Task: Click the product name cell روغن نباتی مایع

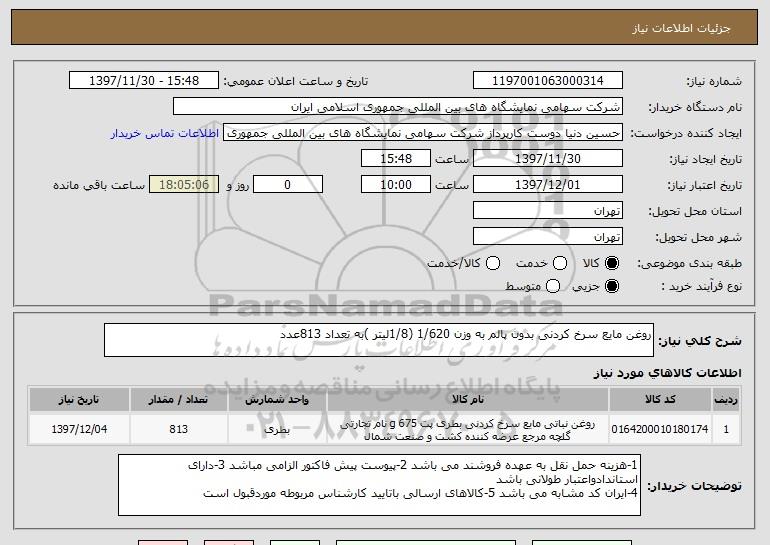Action: pos(468,429)
